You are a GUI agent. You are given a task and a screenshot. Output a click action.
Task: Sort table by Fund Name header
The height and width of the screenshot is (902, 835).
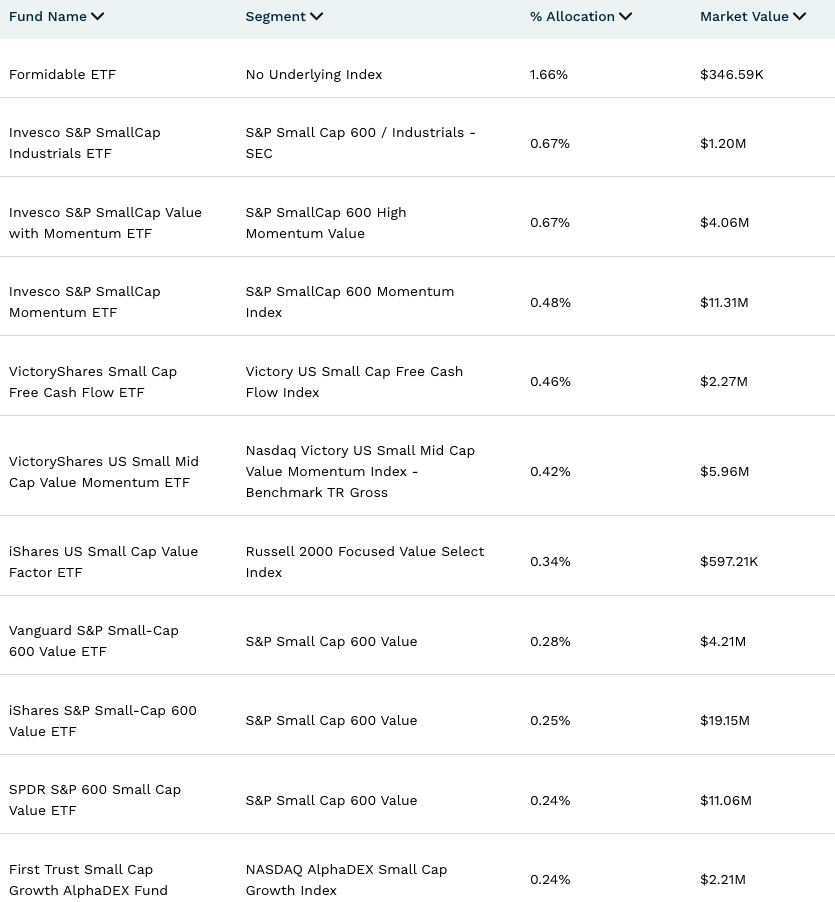pyautogui.click(x=48, y=17)
